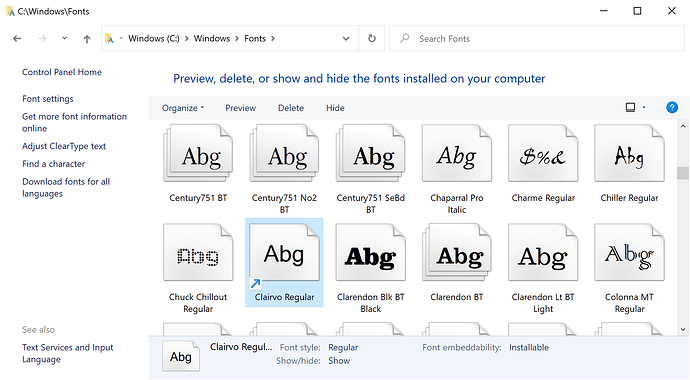Screen dimensions: 690x380
Task: Select the Century751 No2 BT font icon
Action: (284, 153)
